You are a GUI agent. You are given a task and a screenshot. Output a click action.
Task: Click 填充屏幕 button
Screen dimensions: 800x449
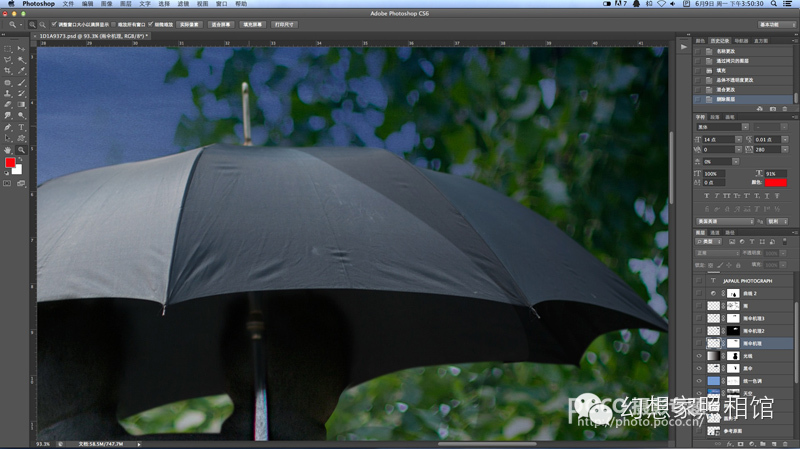[253, 24]
